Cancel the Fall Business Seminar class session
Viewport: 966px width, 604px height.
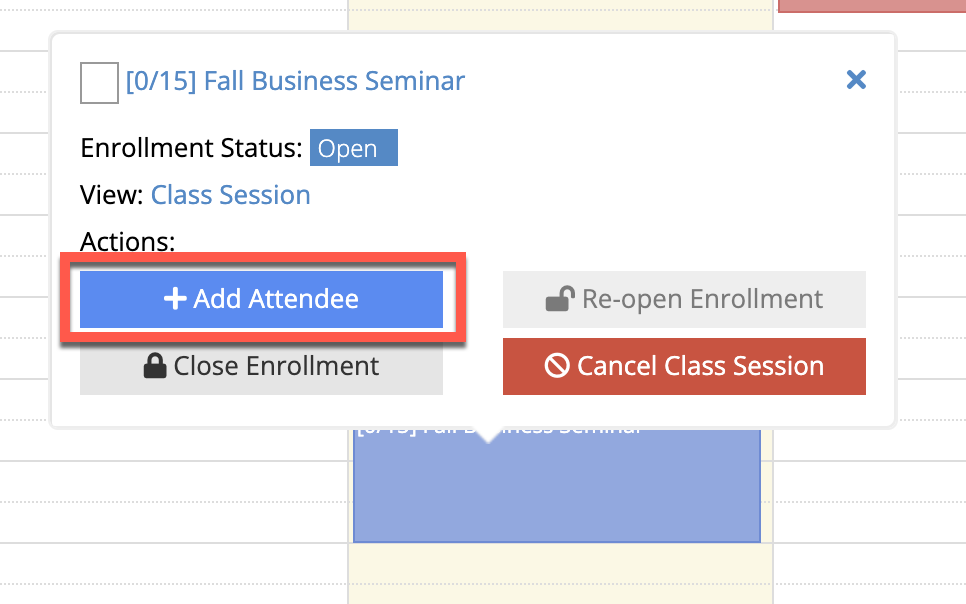[x=684, y=366]
